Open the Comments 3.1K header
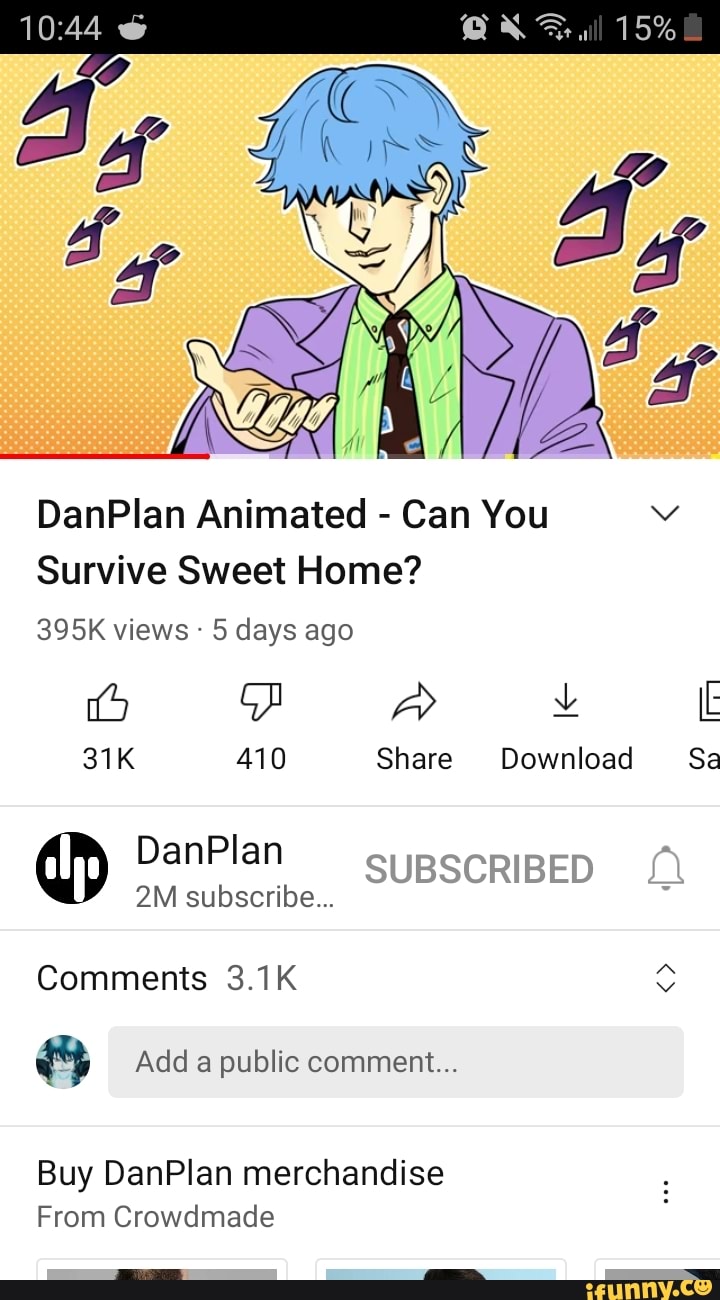Image resolution: width=720 pixels, height=1300 pixels. [167, 977]
